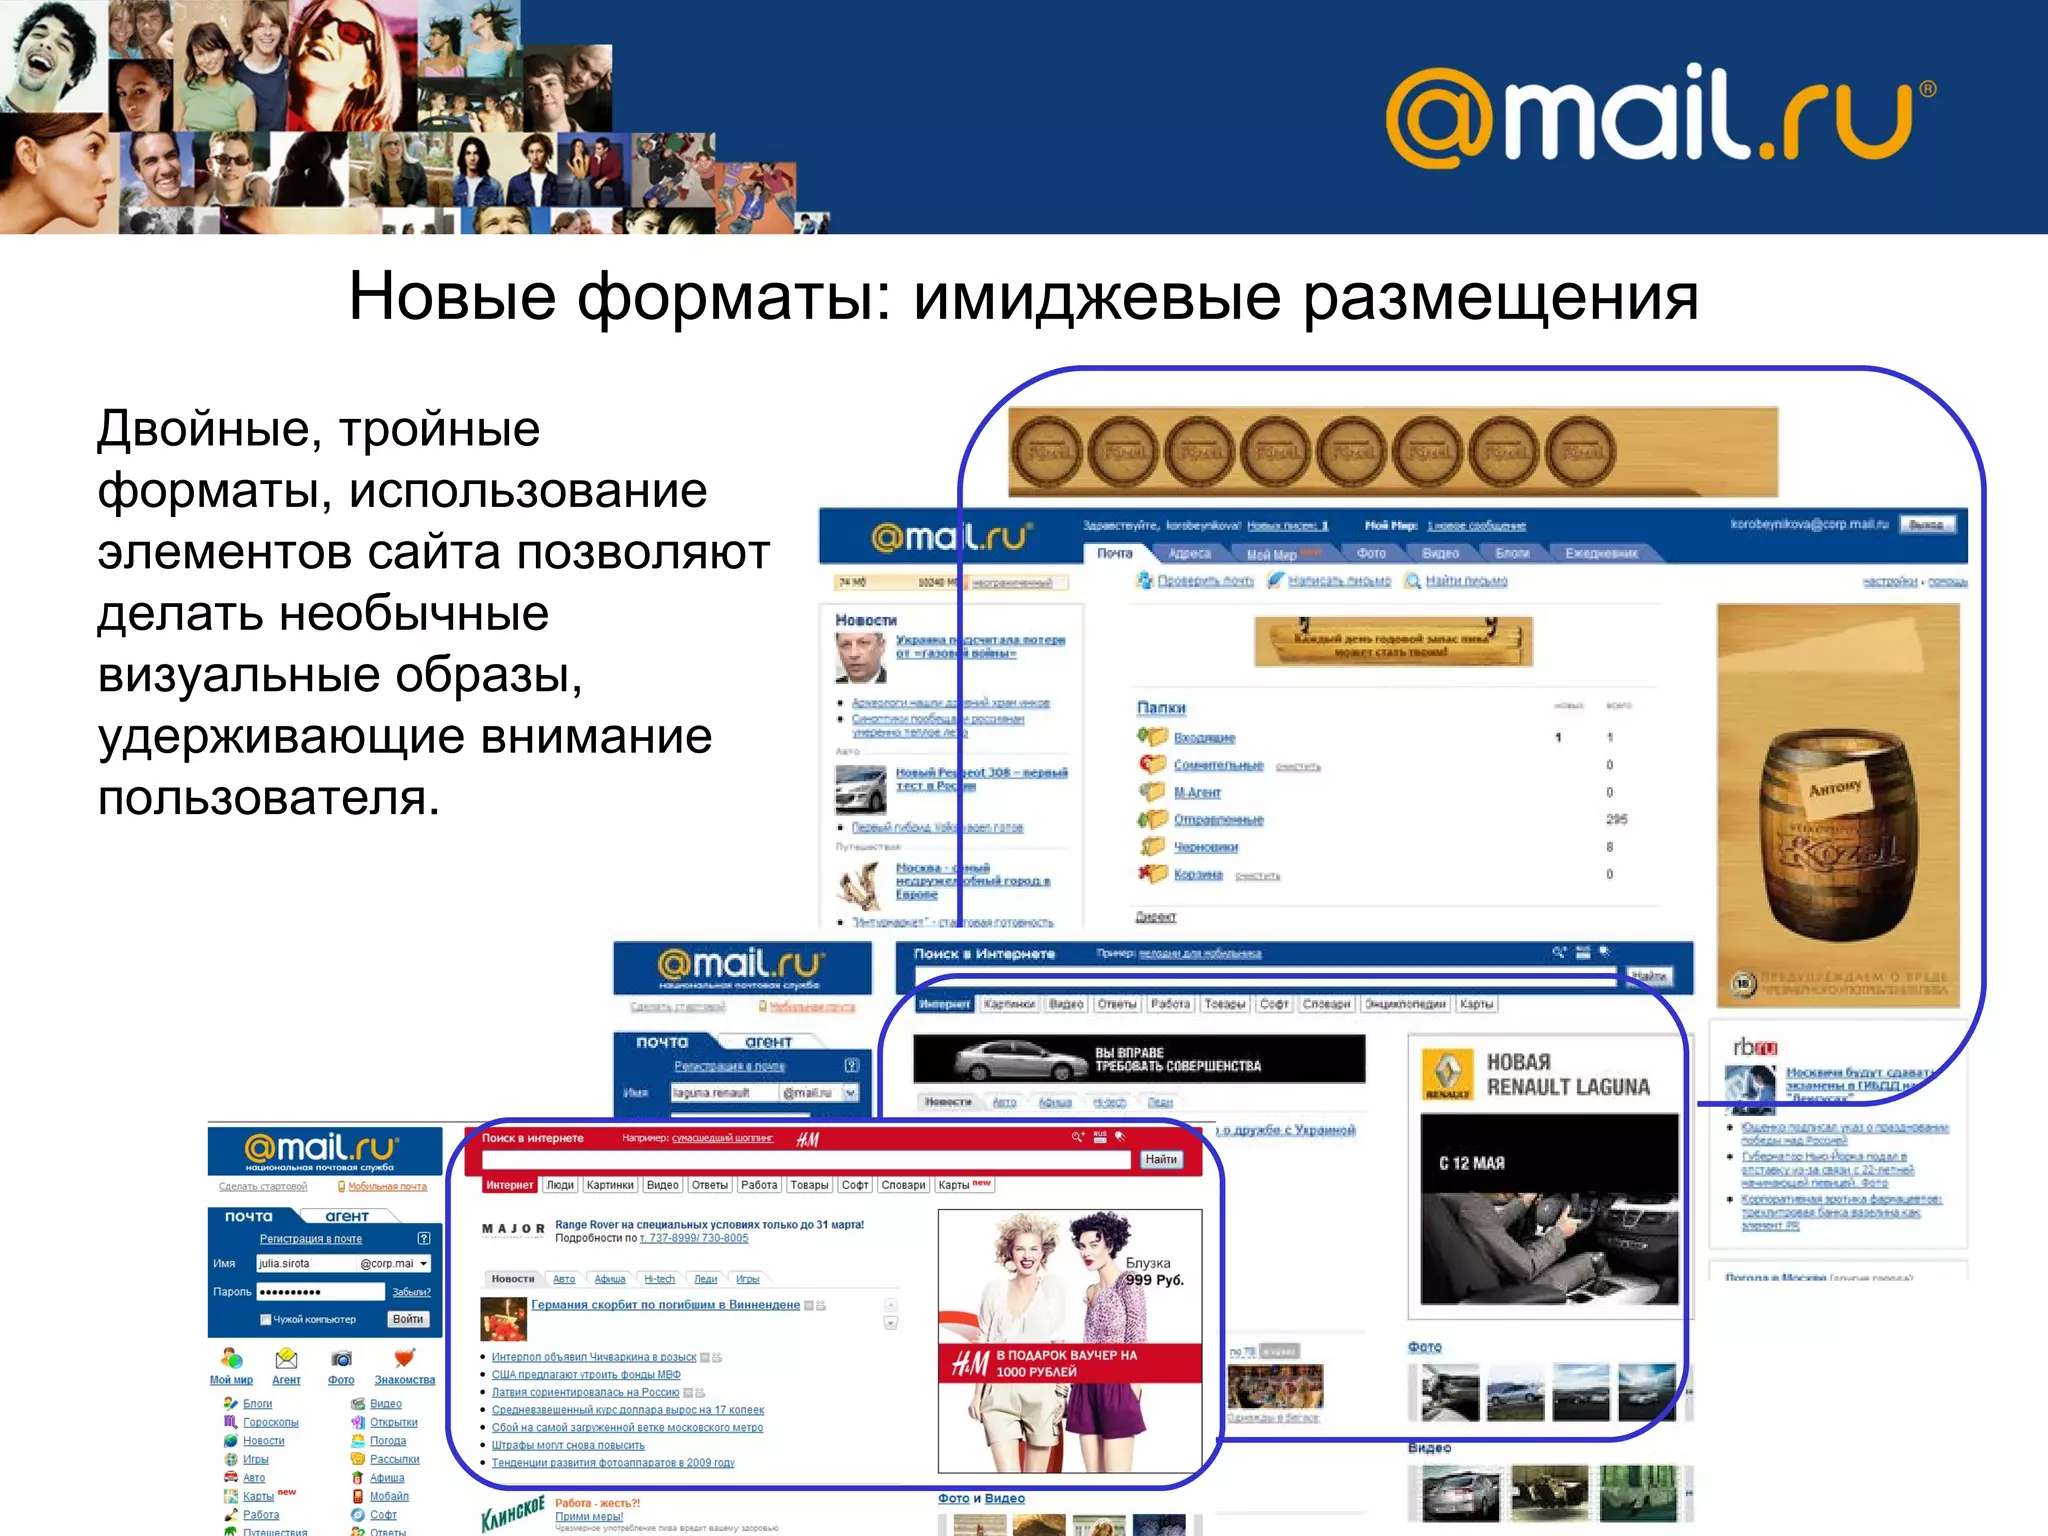Screen dimensions: 2048x1536
Task: Click the Рассылки icon
Action: (358, 1459)
